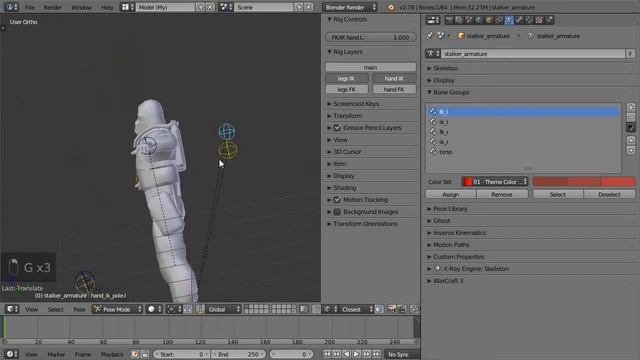Screen dimensions: 640x360
Task: Open the Object Constraints properties tab
Action: click(x=499, y=20)
